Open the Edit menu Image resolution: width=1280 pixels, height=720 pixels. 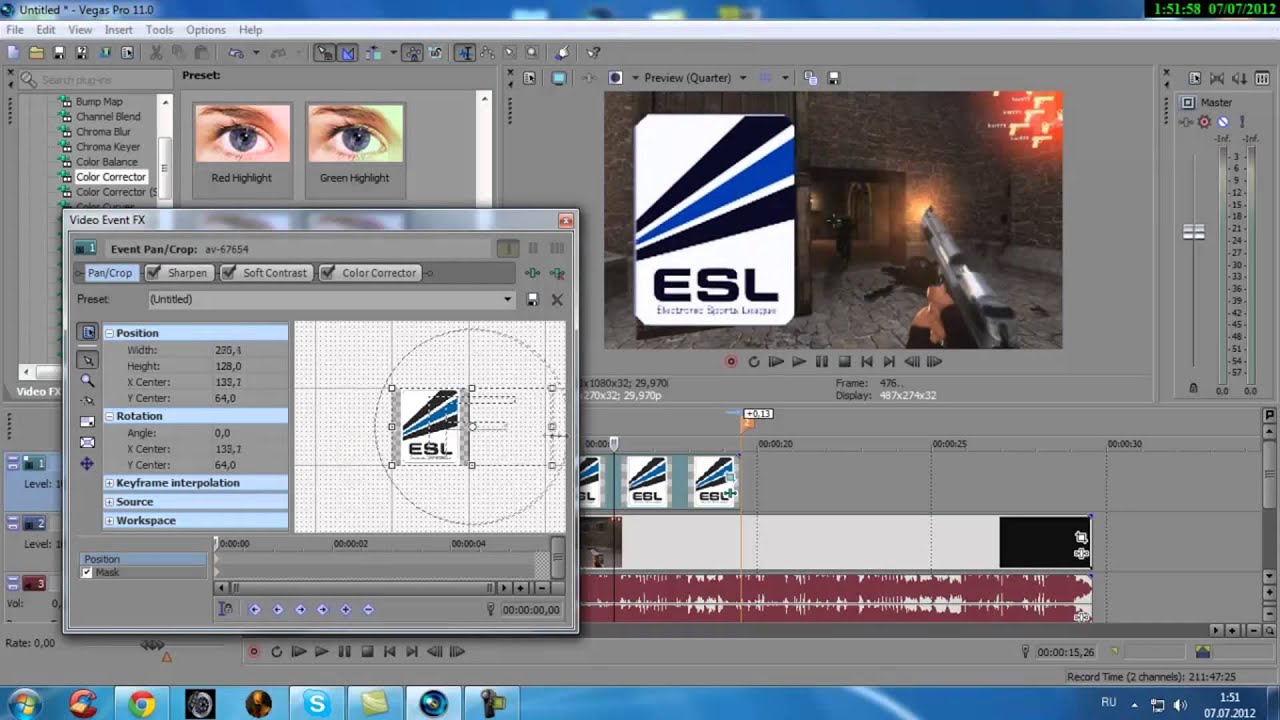click(46, 30)
